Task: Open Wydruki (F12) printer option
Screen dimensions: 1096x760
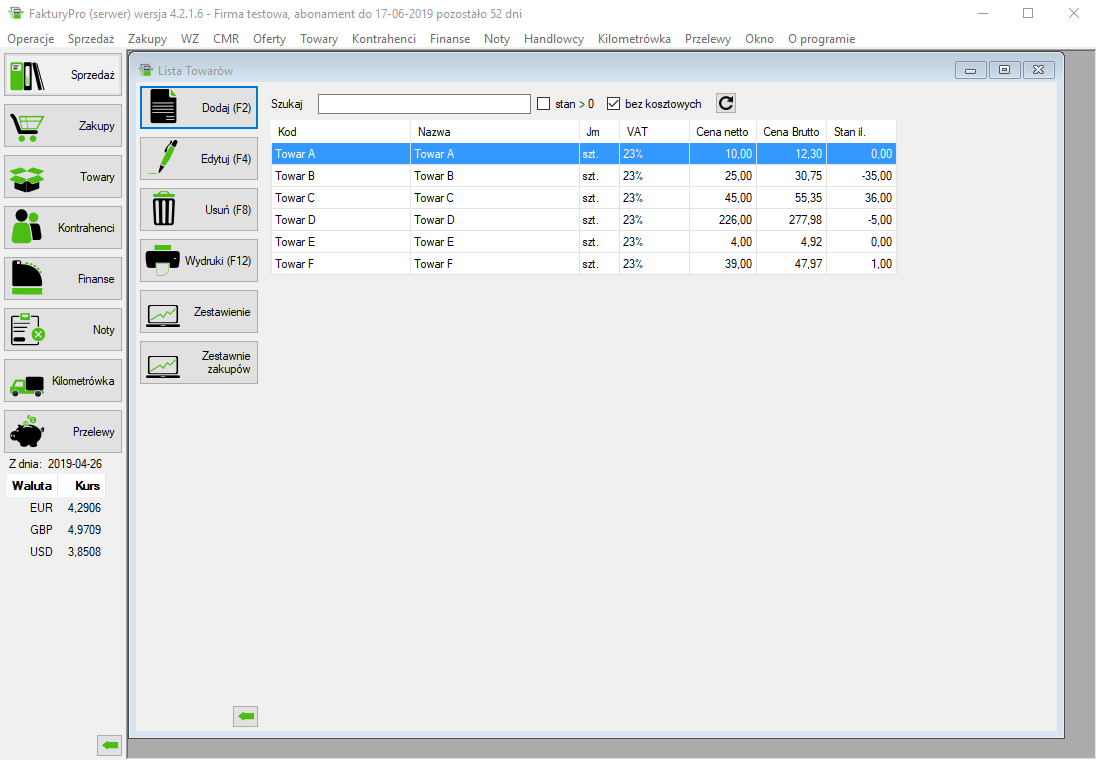Action: click(199, 261)
